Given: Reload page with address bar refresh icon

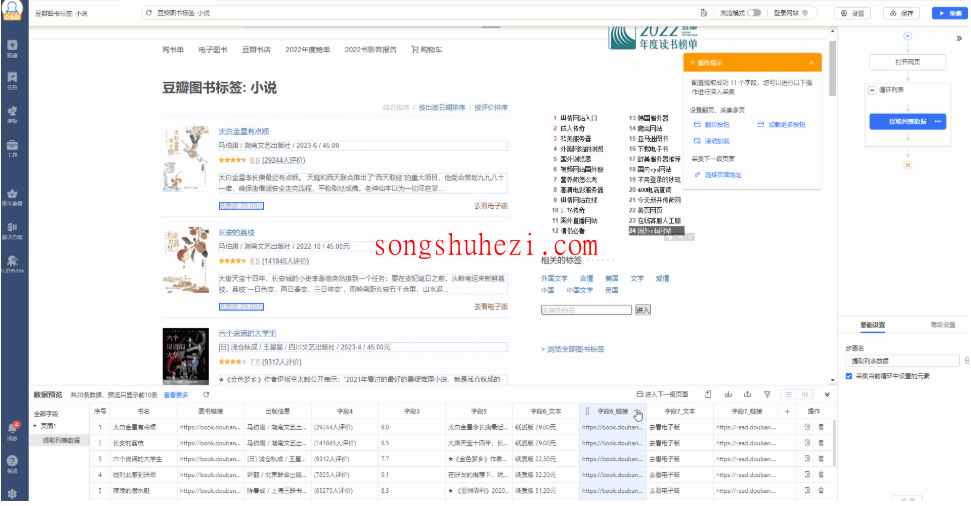Looking at the screenshot, I should click(x=149, y=13).
